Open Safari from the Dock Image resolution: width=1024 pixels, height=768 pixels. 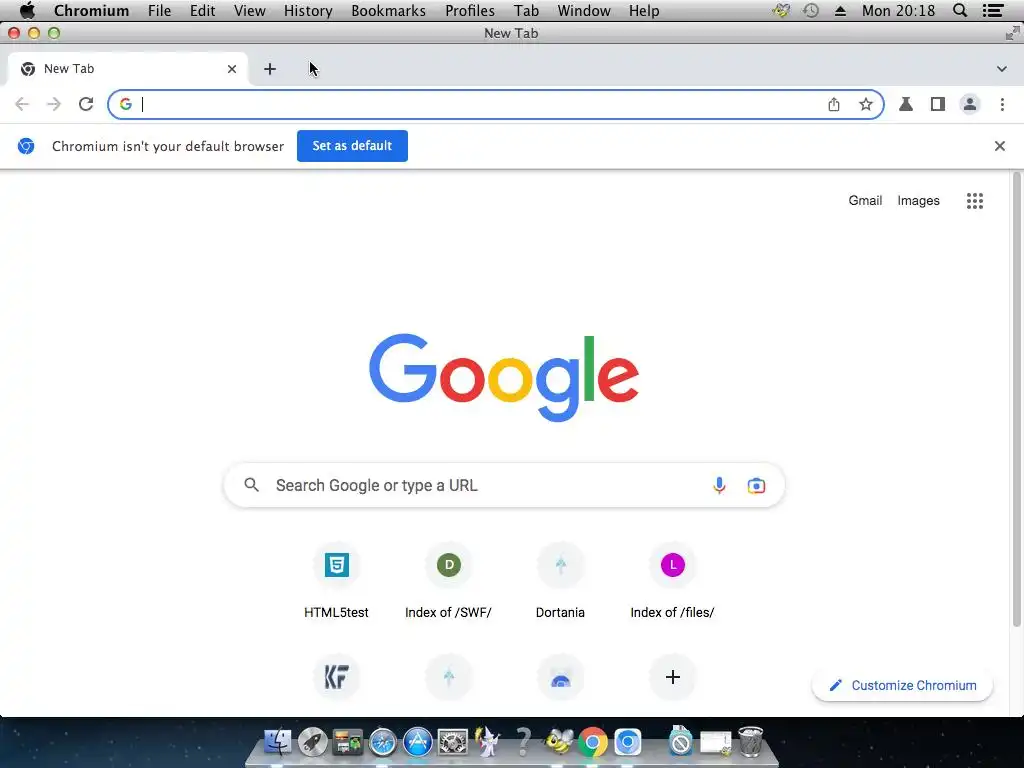tap(383, 743)
